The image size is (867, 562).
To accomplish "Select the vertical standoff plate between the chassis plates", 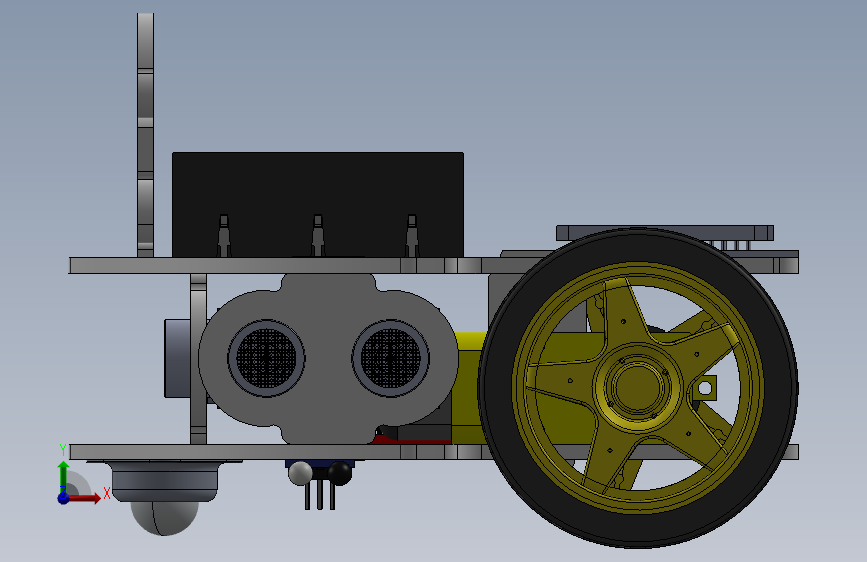I will 199,358.
